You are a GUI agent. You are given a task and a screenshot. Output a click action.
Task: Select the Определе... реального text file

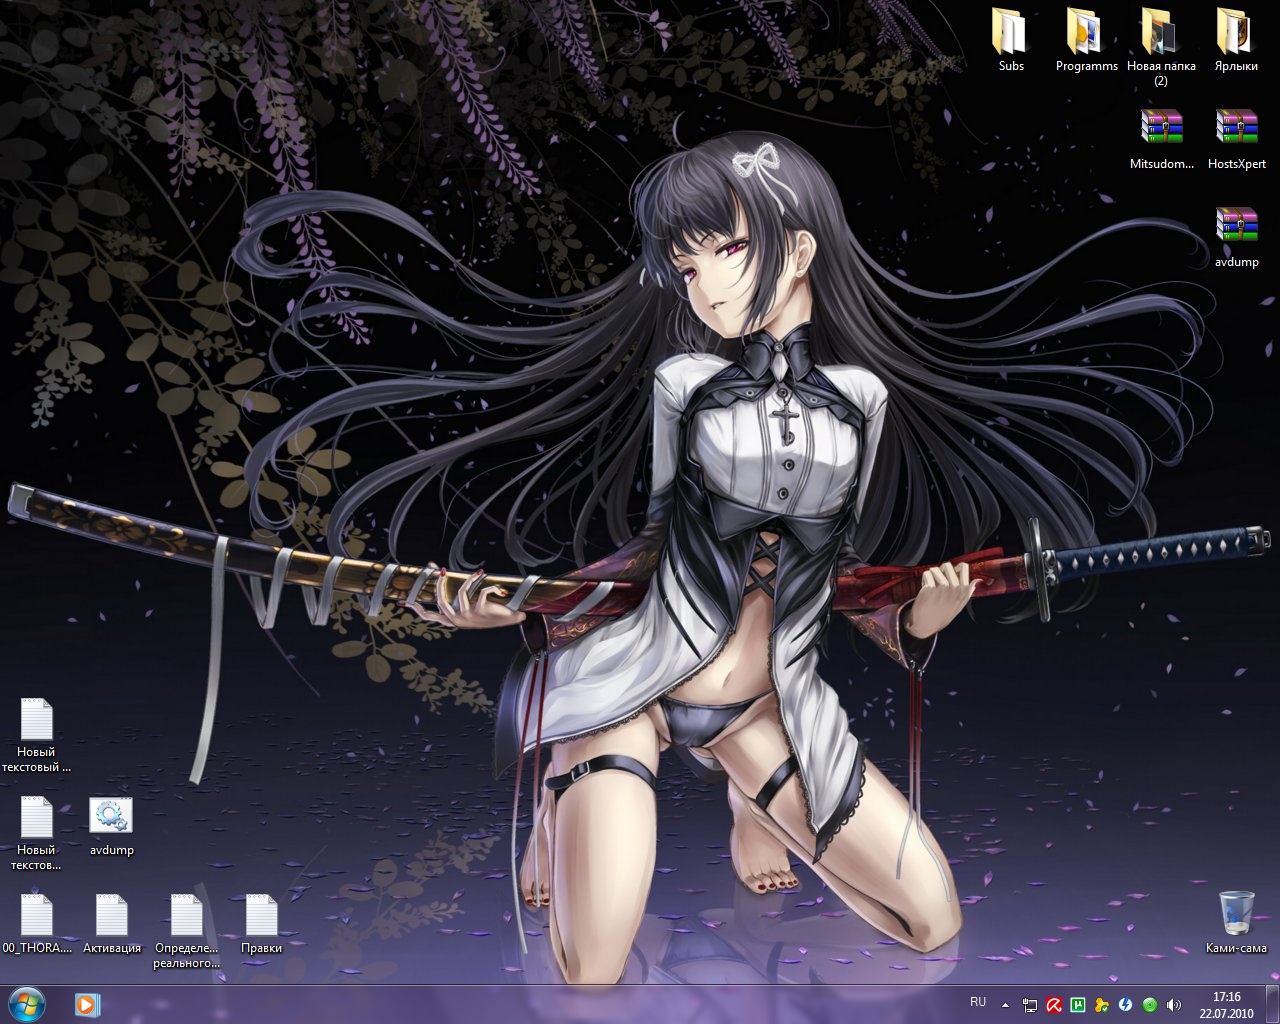click(187, 930)
